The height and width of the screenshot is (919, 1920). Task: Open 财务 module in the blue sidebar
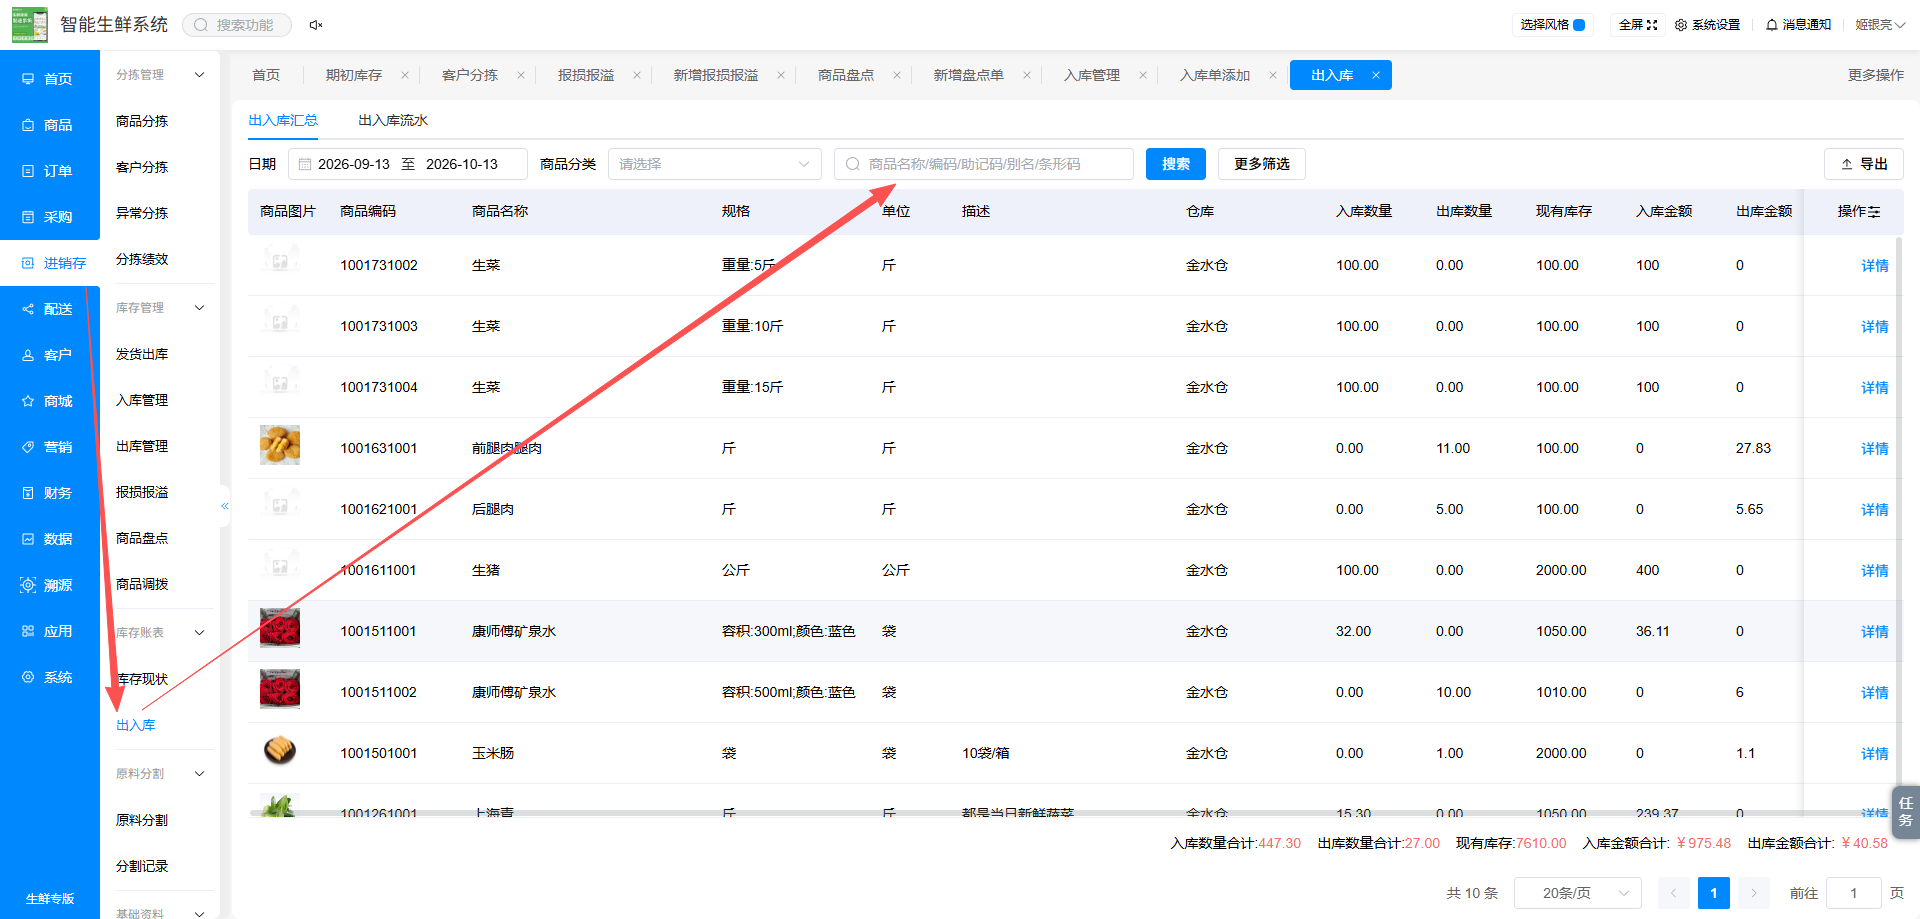49,493
